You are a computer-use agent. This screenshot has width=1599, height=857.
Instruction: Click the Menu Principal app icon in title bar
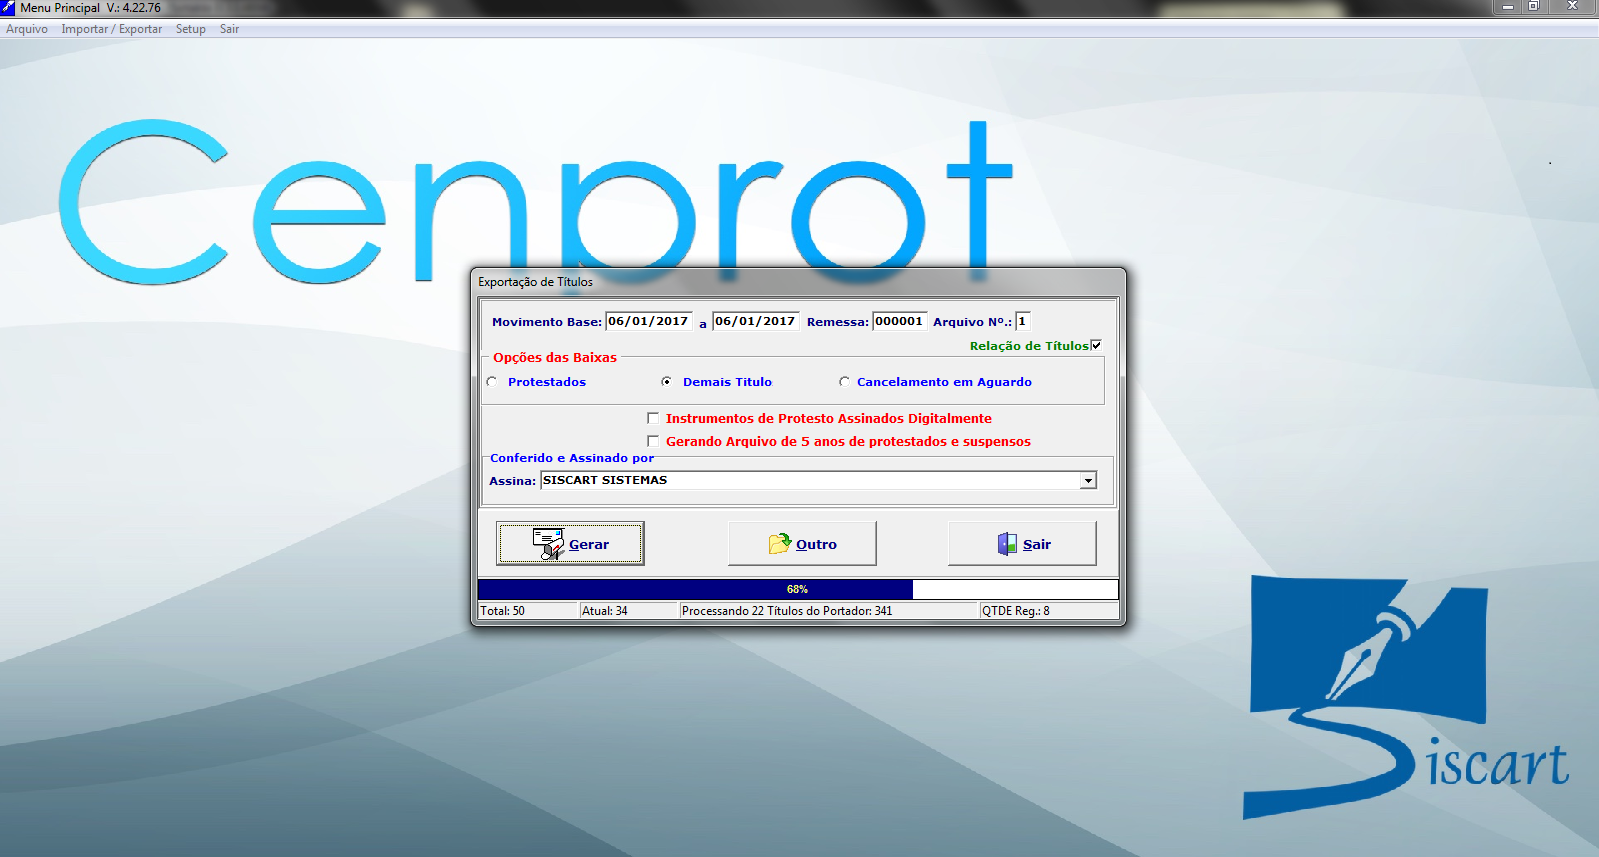point(8,7)
